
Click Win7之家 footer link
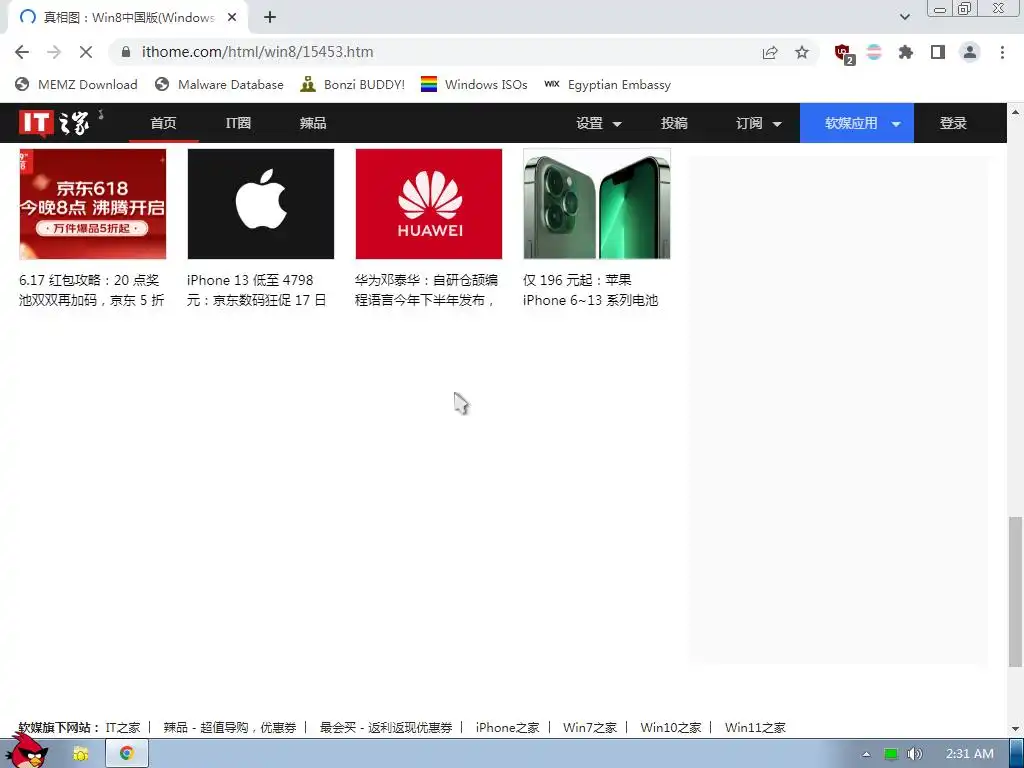pyautogui.click(x=590, y=728)
